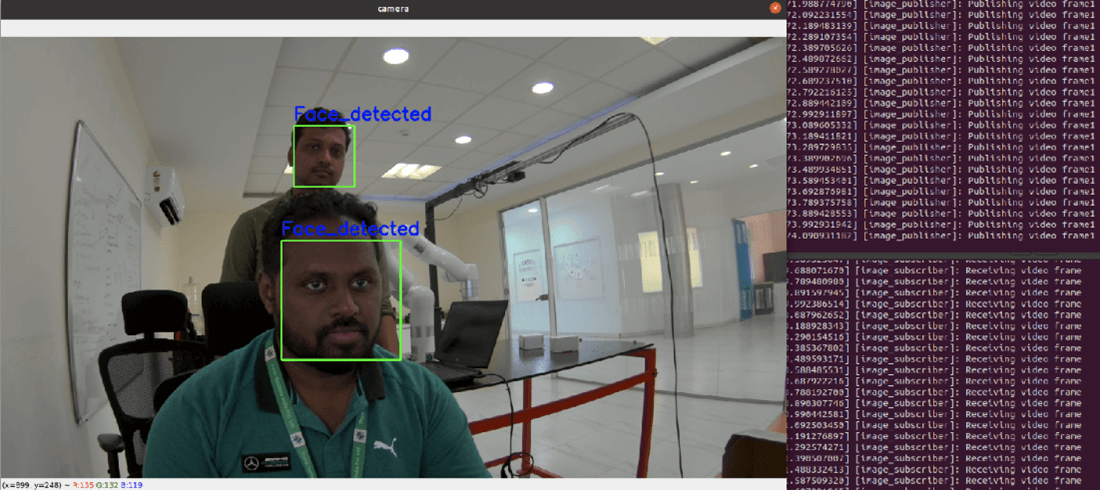1100x490 pixels.
Task: Click the Face_detected label above the smaller box
Action: tap(362, 114)
